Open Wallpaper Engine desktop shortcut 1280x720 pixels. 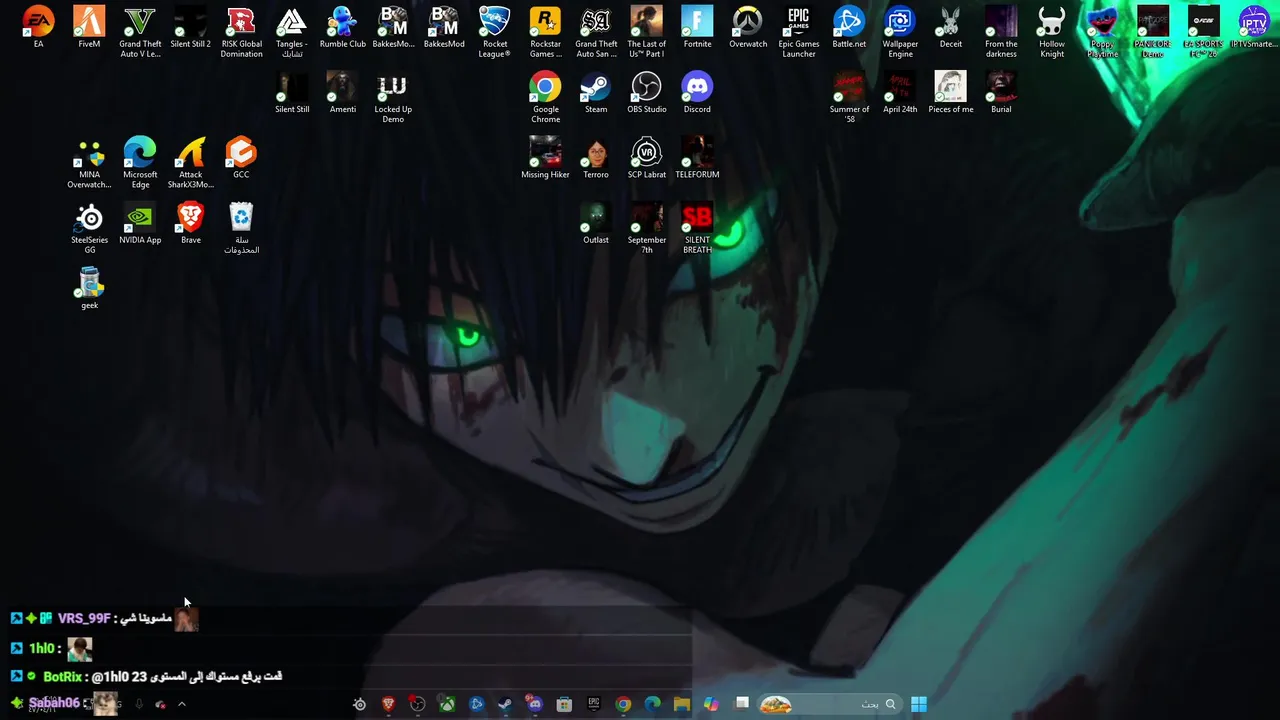click(x=900, y=32)
